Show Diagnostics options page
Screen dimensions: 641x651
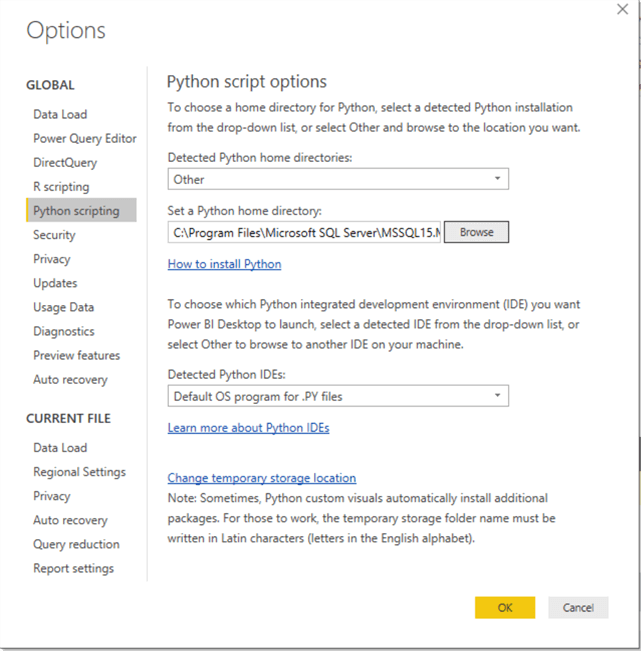[64, 331]
